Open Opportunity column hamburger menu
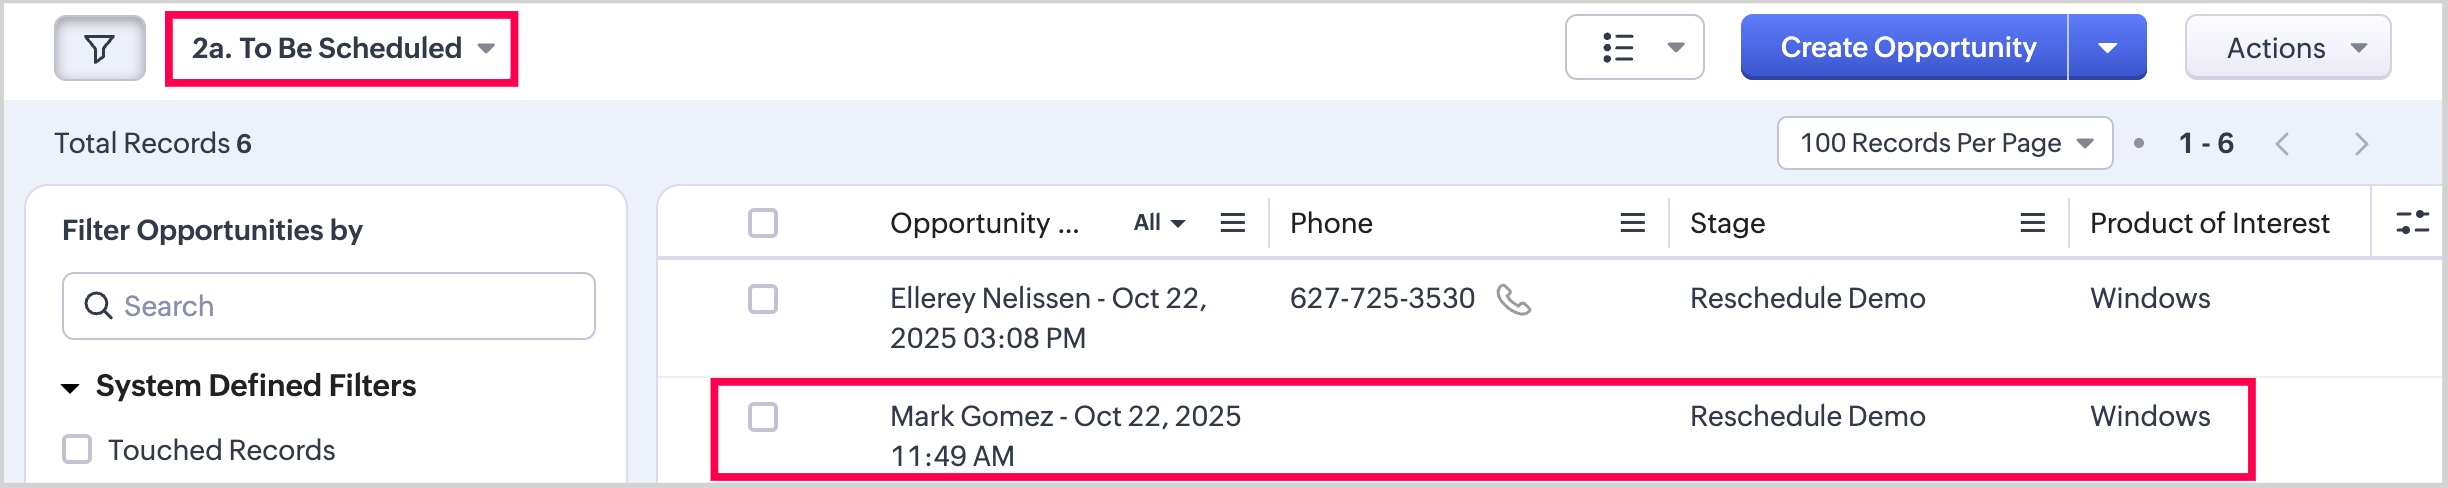 click(x=1232, y=223)
